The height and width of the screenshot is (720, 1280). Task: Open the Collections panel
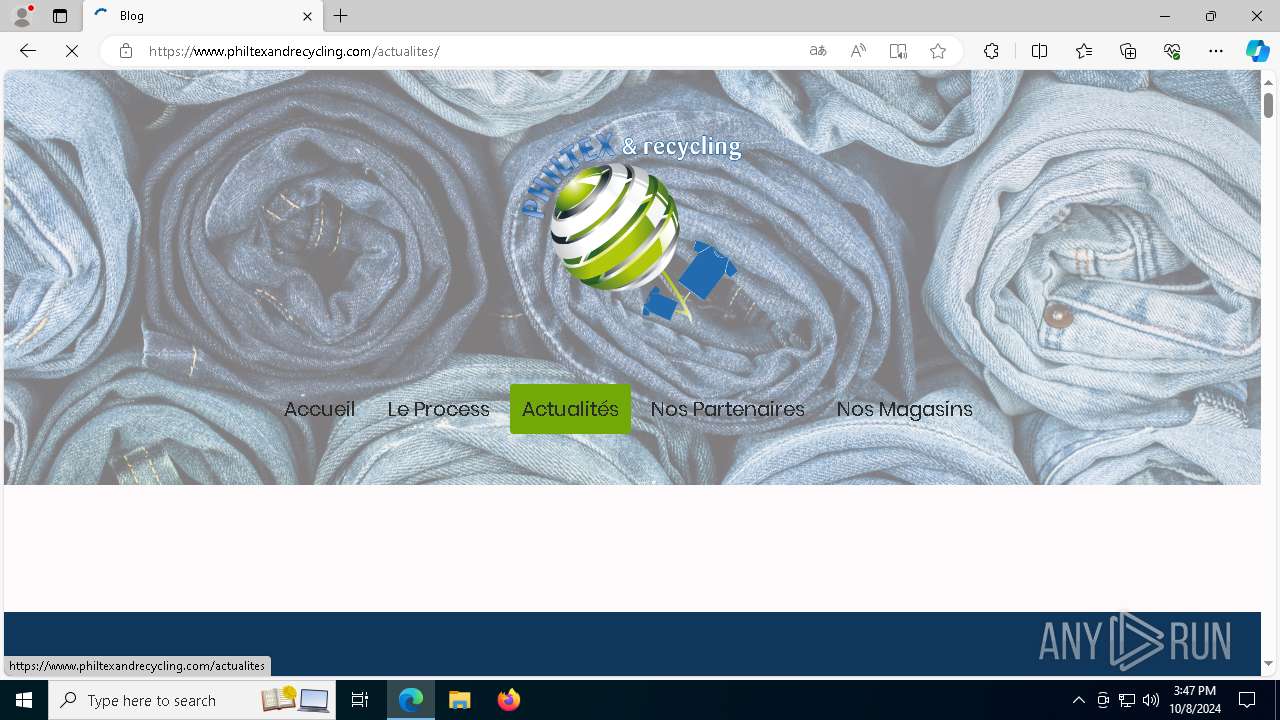[1128, 51]
